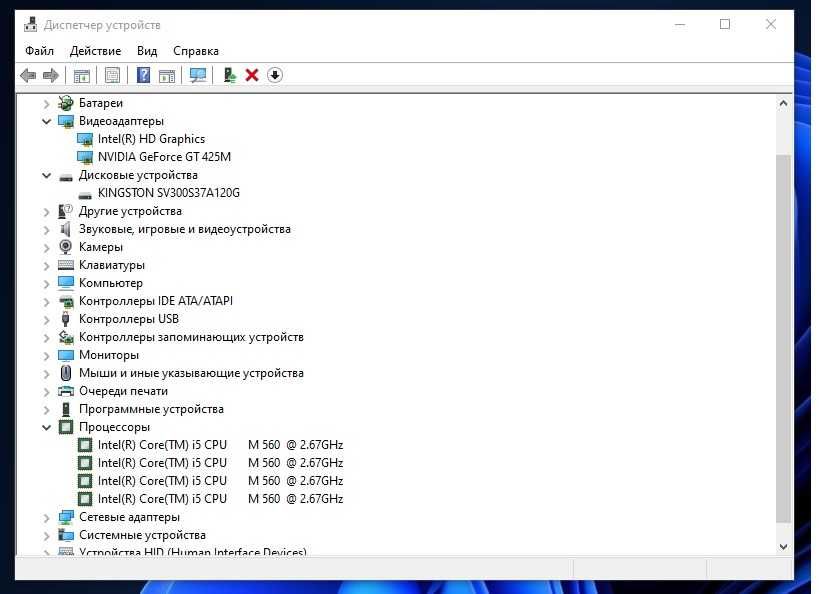Screen dimensions: 819x594
Task: Click the vertical scrollbar thumb
Action: [783, 338]
